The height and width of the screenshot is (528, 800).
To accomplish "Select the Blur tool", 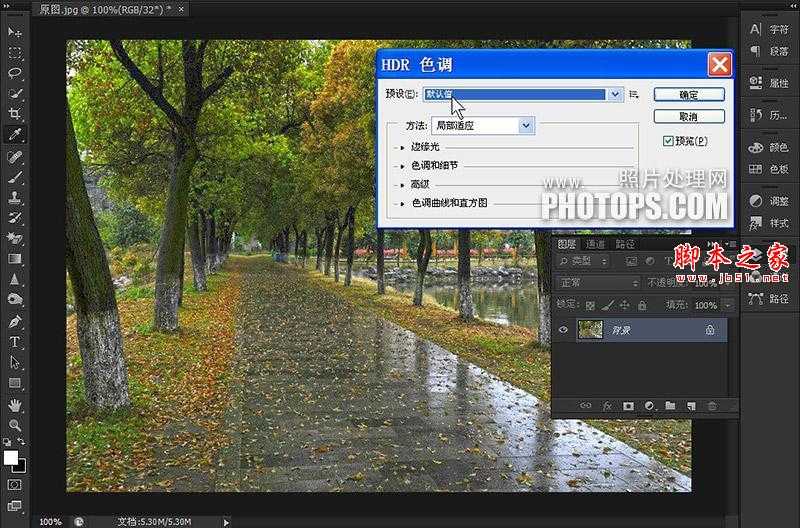I will (x=14, y=279).
